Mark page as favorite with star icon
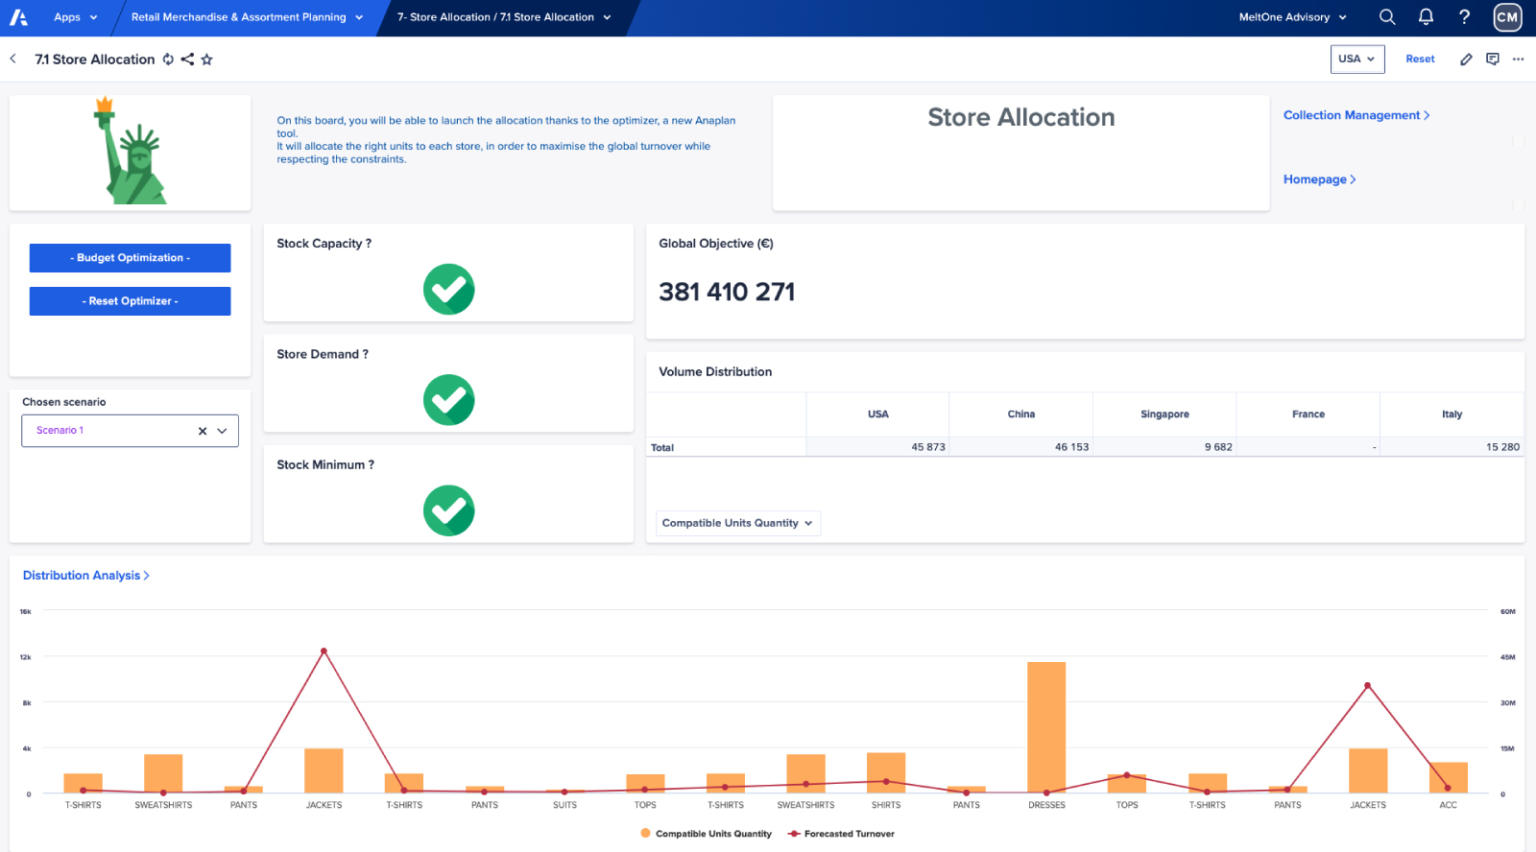This screenshot has width=1536, height=852. coord(207,59)
